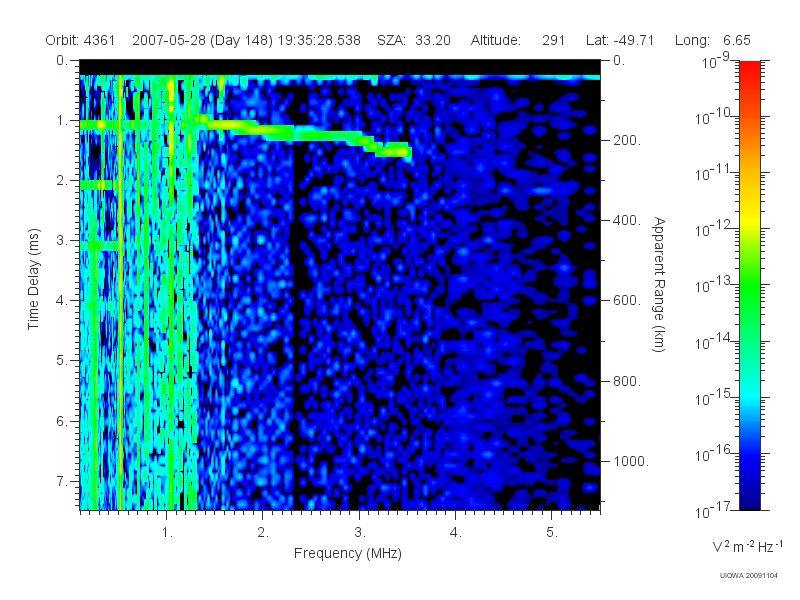
Task: Click the 10^-9 color scale label
Action: [716, 61]
